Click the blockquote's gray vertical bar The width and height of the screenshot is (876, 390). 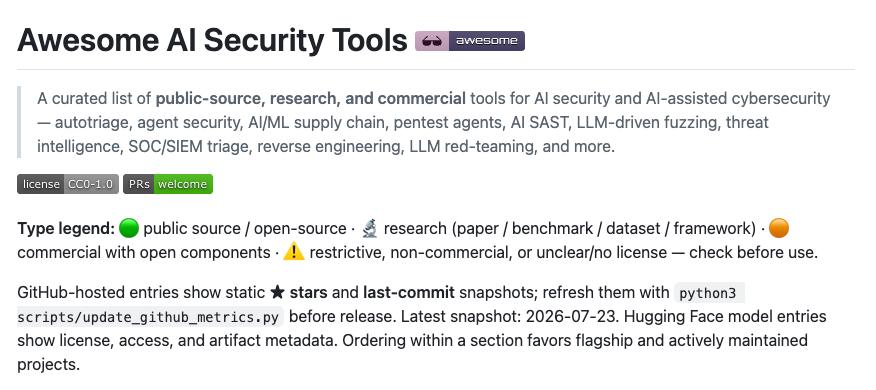[x=19, y=122]
